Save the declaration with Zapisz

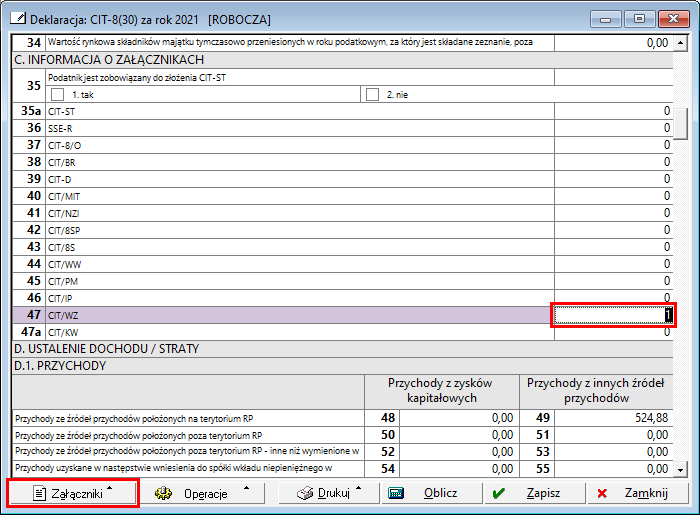pos(534,493)
